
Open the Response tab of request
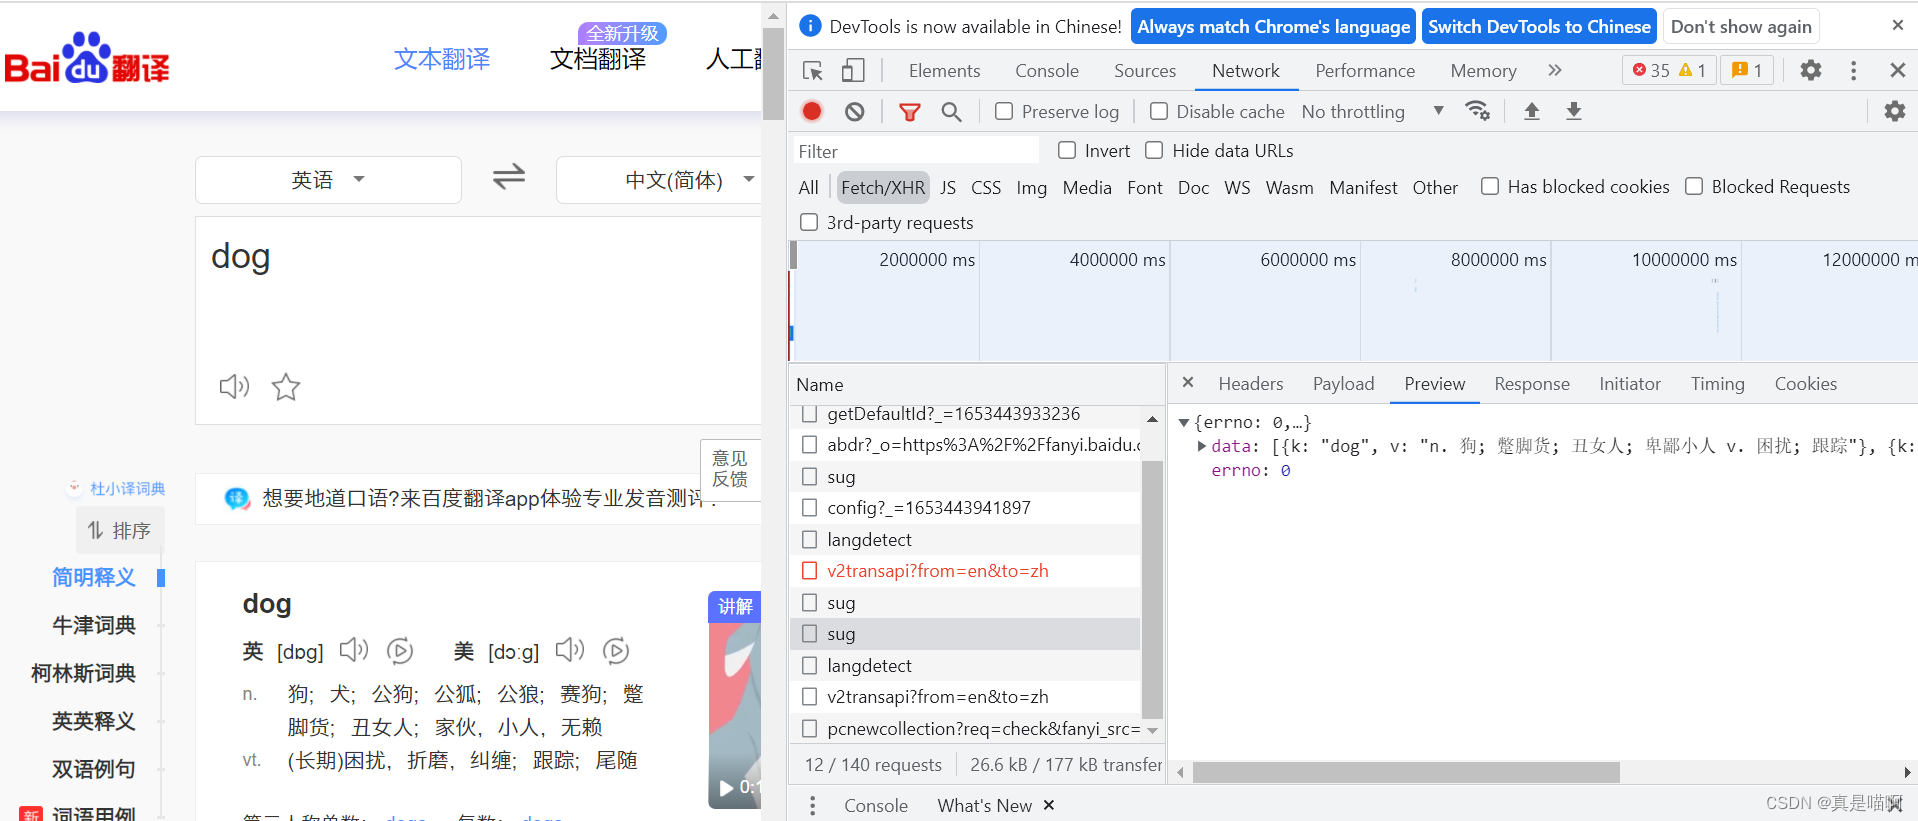click(1531, 383)
